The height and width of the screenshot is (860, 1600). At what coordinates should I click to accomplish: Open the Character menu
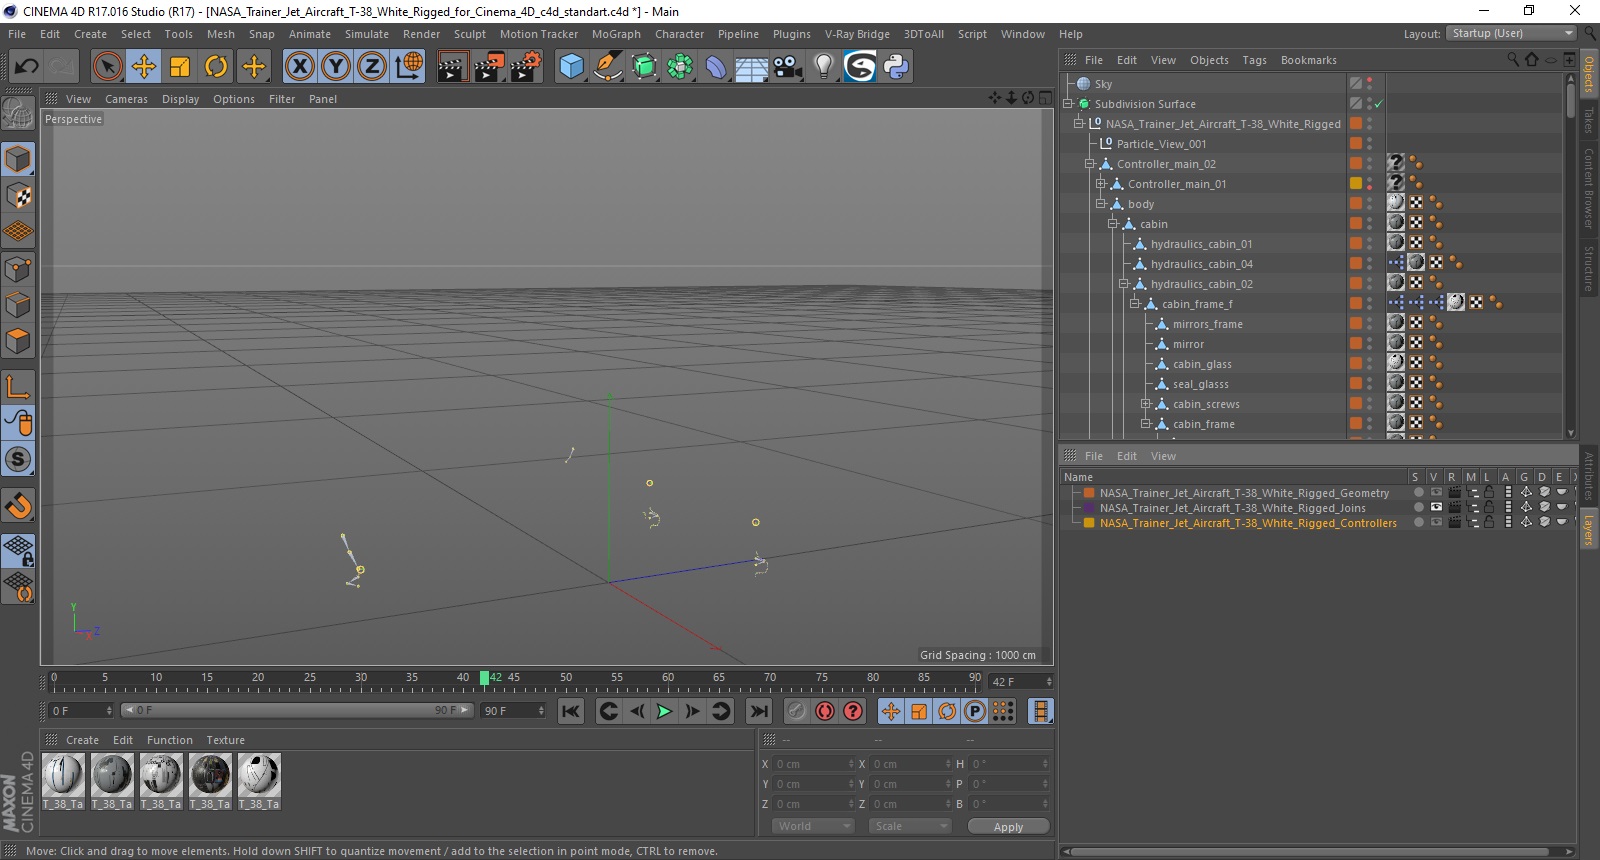tap(679, 34)
